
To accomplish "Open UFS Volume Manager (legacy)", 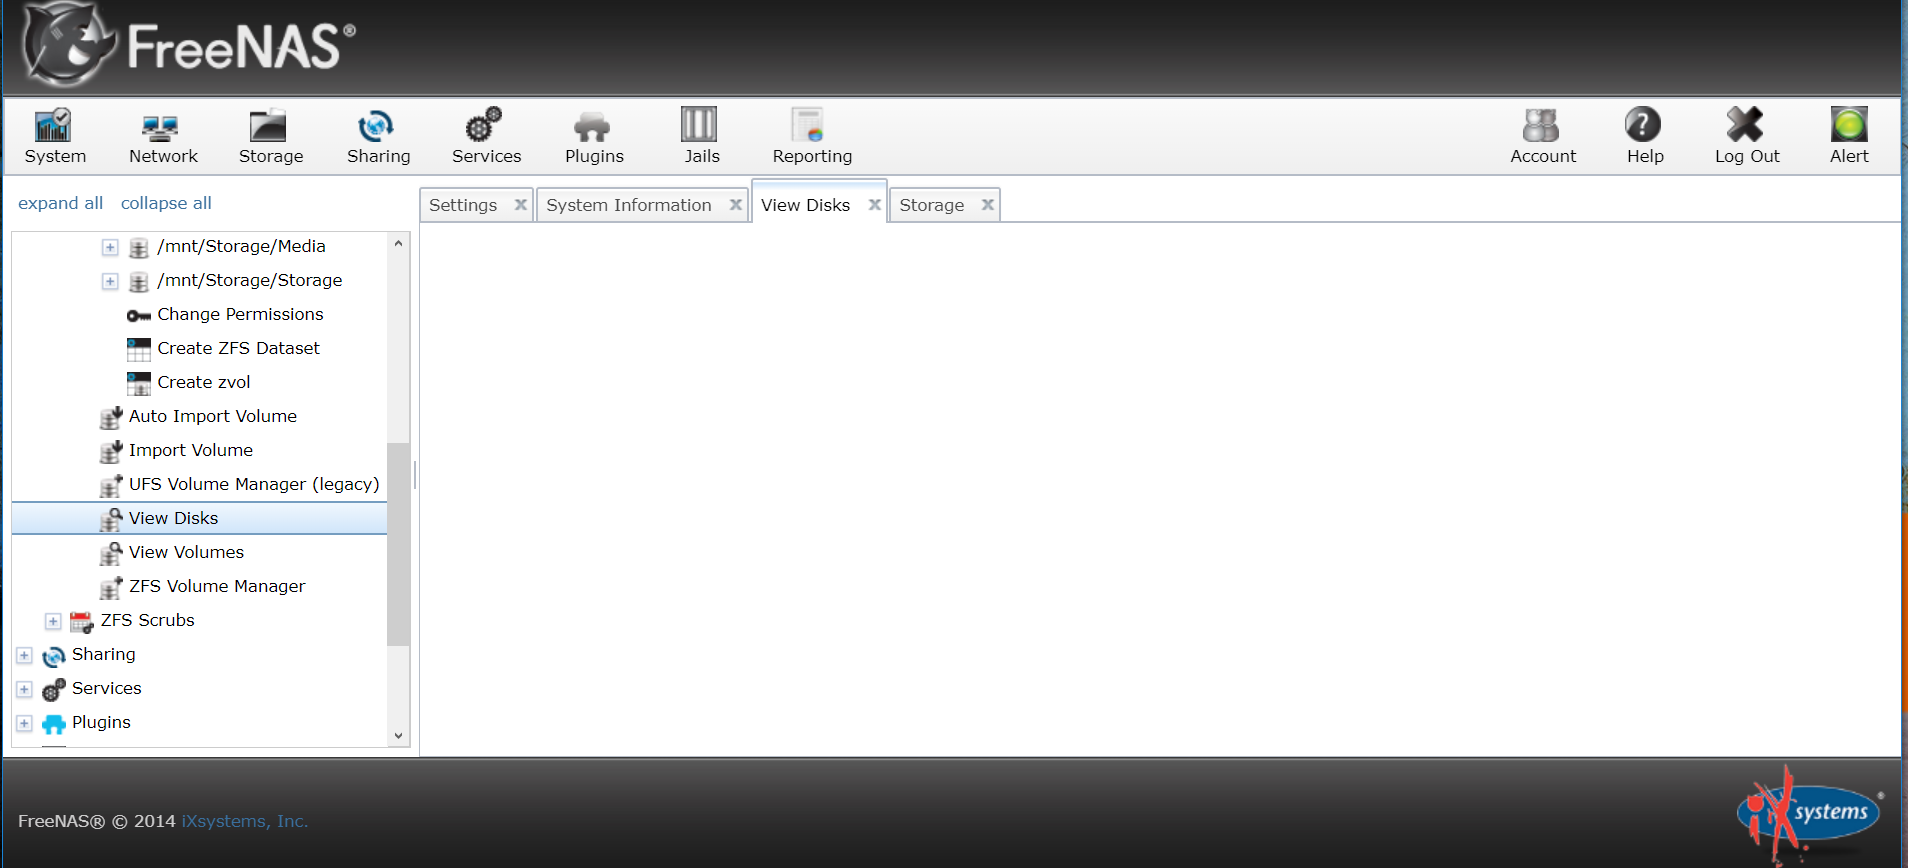I will 254,484.
